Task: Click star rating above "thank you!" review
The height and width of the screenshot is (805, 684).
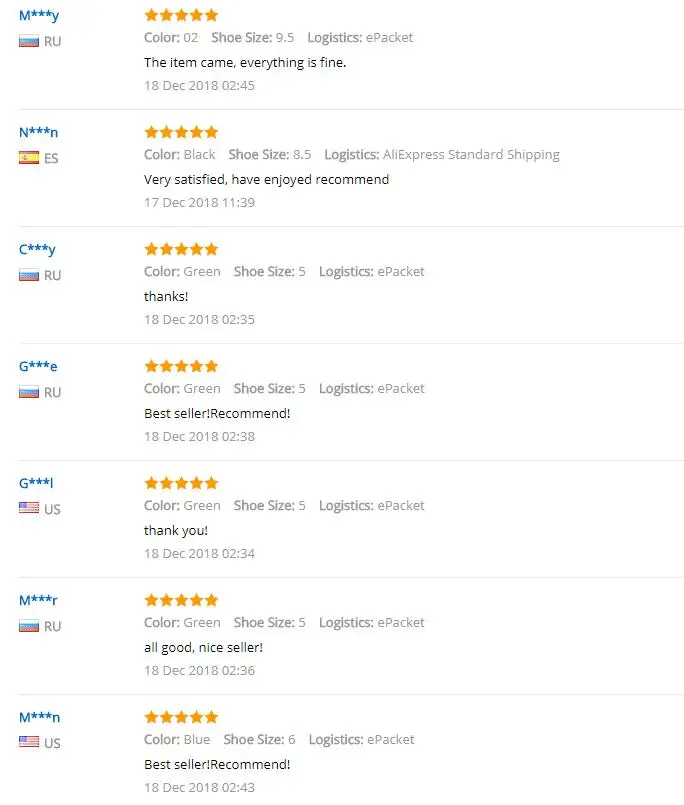Action: coord(181,483)
